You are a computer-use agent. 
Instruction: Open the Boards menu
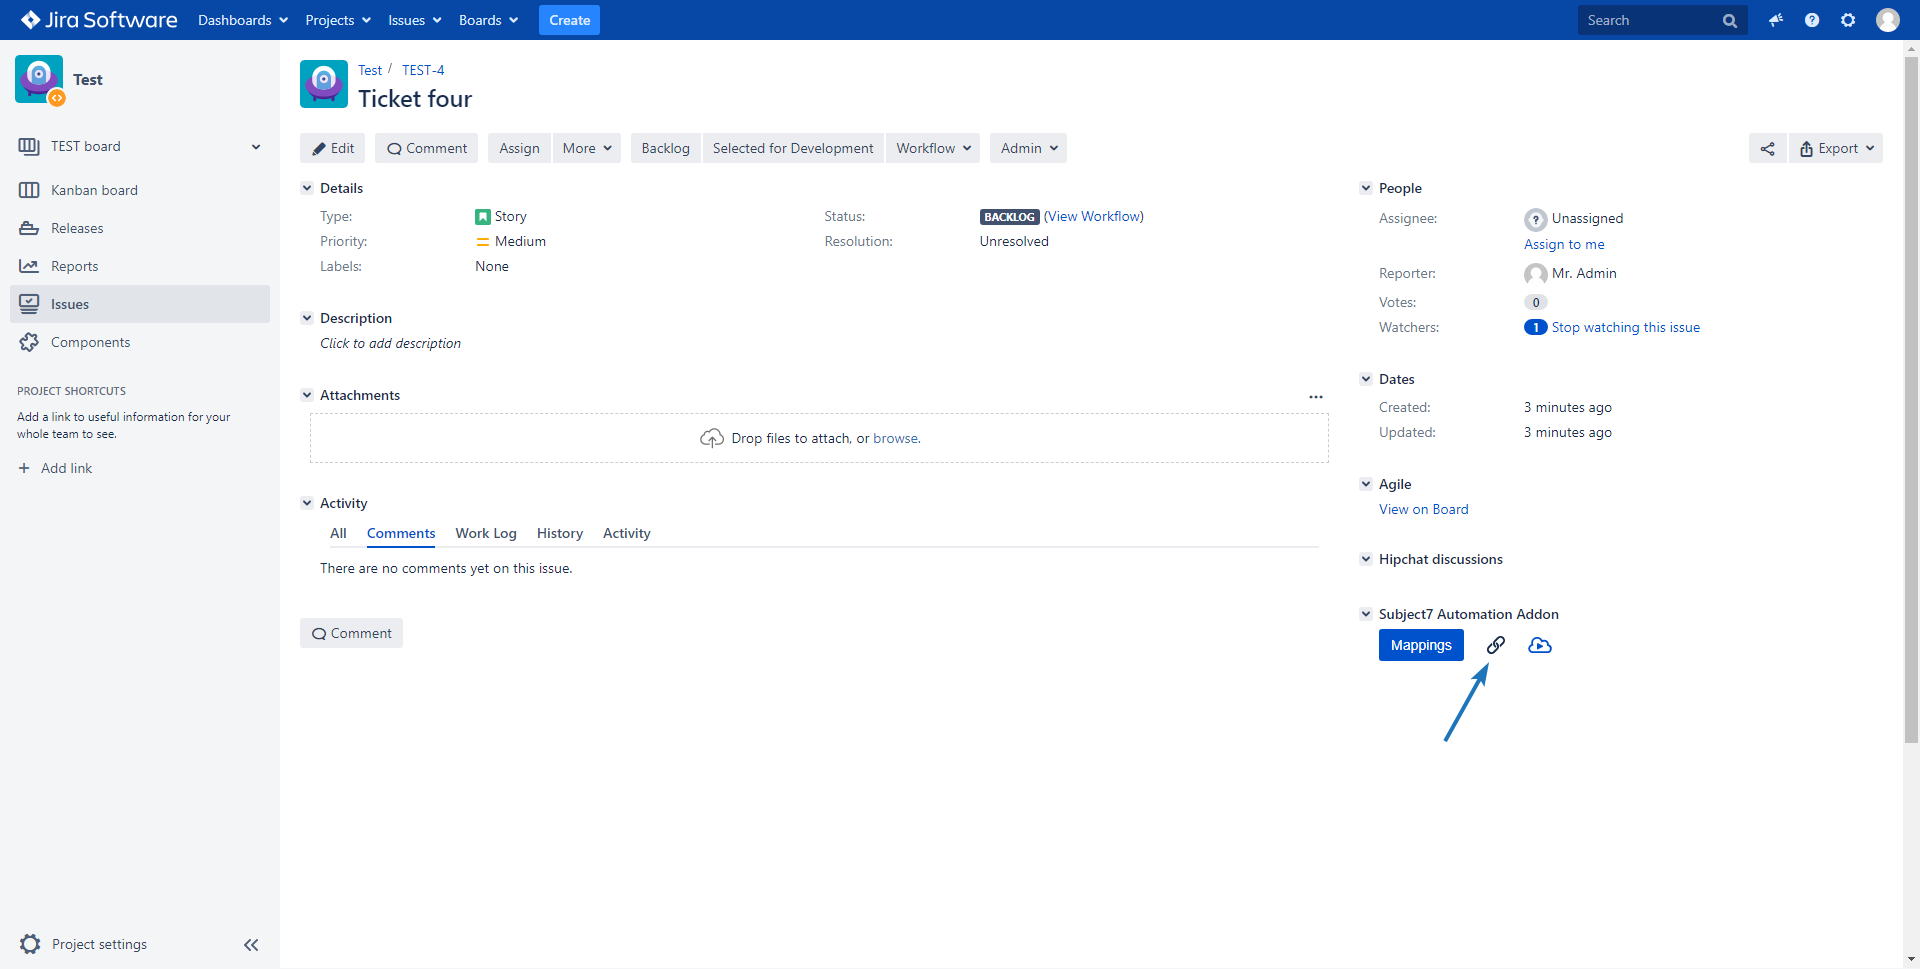click(487, 20)
